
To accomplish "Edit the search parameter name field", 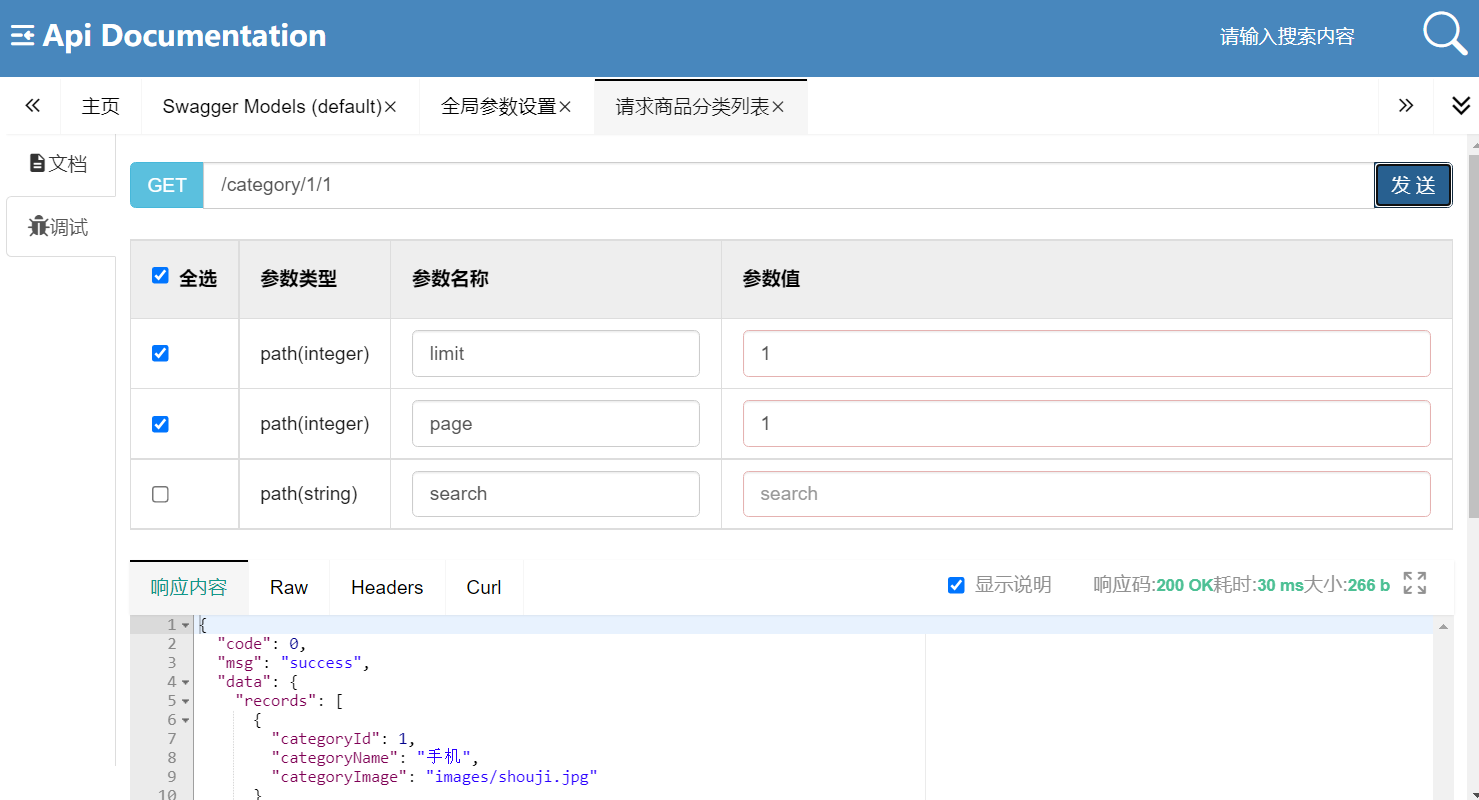I will (x=556, y=494).
